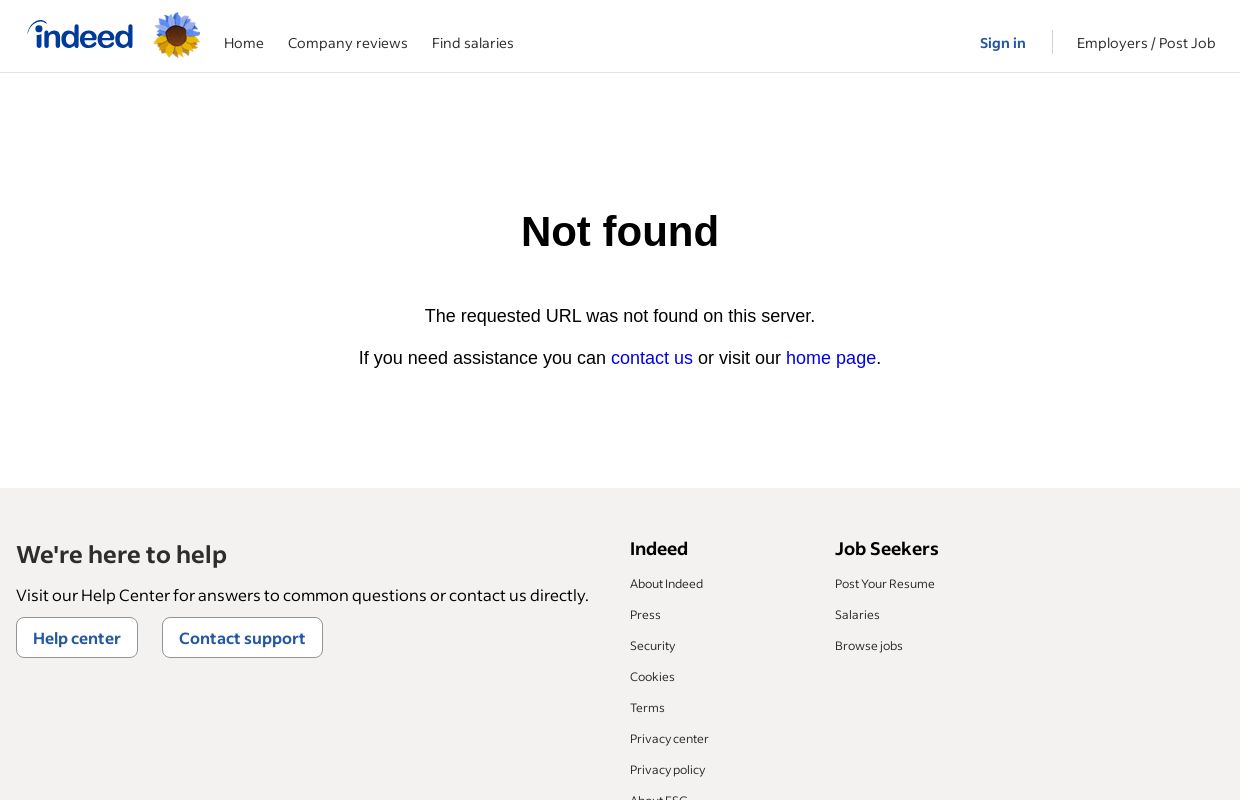Open Post Your Resume link
The height and width of the screenshot is (800, 1240).
point(885,584)
